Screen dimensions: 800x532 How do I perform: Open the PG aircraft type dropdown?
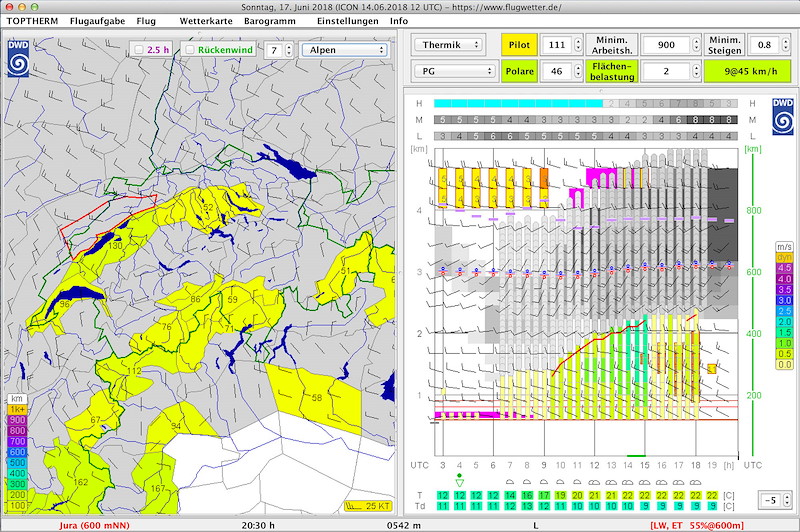[x=454, y=71]
